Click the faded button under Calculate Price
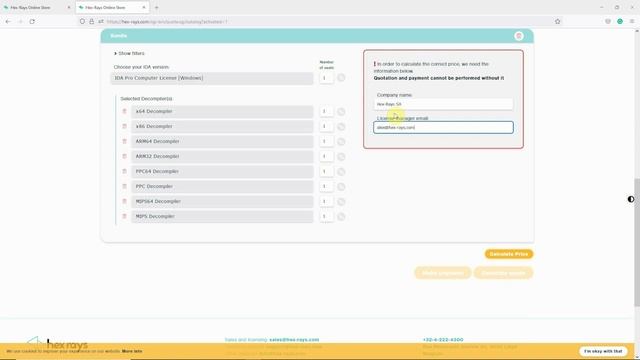640x360 pixels. pos(503,273)
